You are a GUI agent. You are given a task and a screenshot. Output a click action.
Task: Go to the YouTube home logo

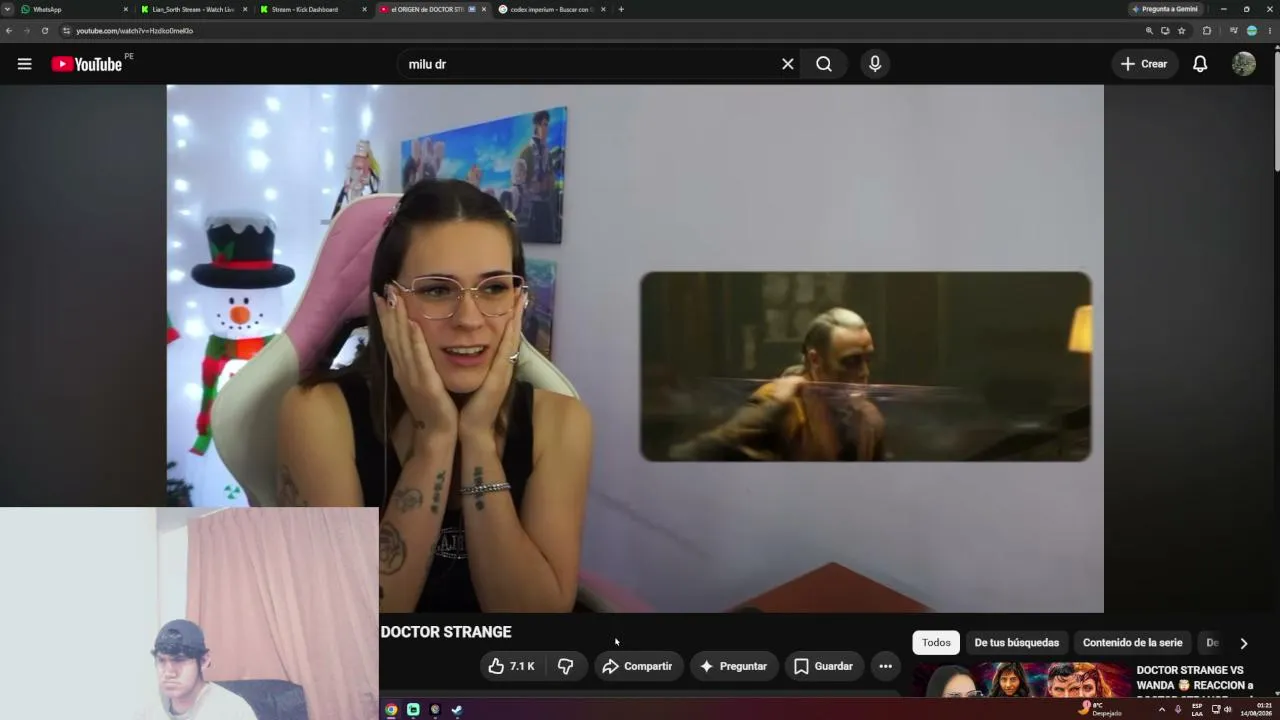87,64
